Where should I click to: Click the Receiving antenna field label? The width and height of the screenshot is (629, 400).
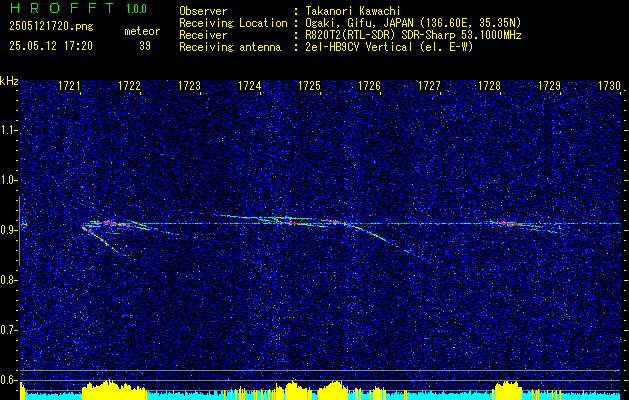click(230, 47)
